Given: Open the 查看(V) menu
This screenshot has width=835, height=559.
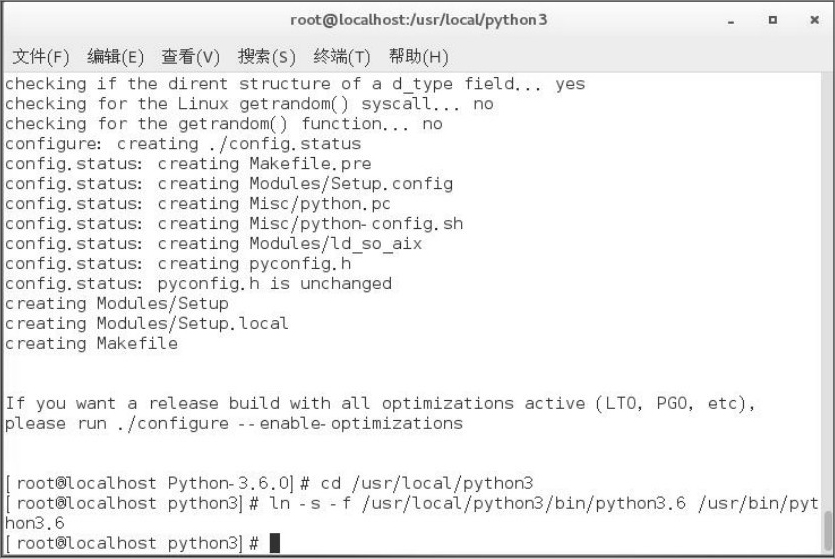Looking at the screenshot, I should [190, 56].
